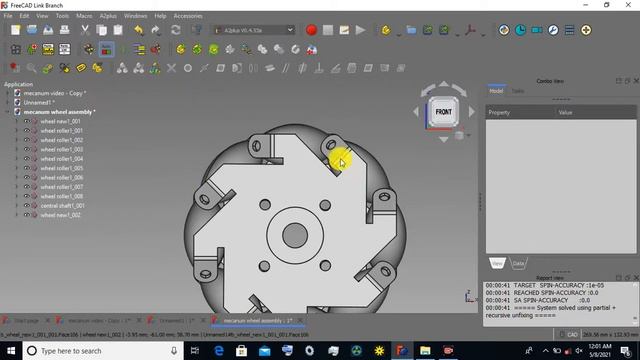
Task: Toggle visibility eye of wheel roller1_005
Action: pos(27,168)
